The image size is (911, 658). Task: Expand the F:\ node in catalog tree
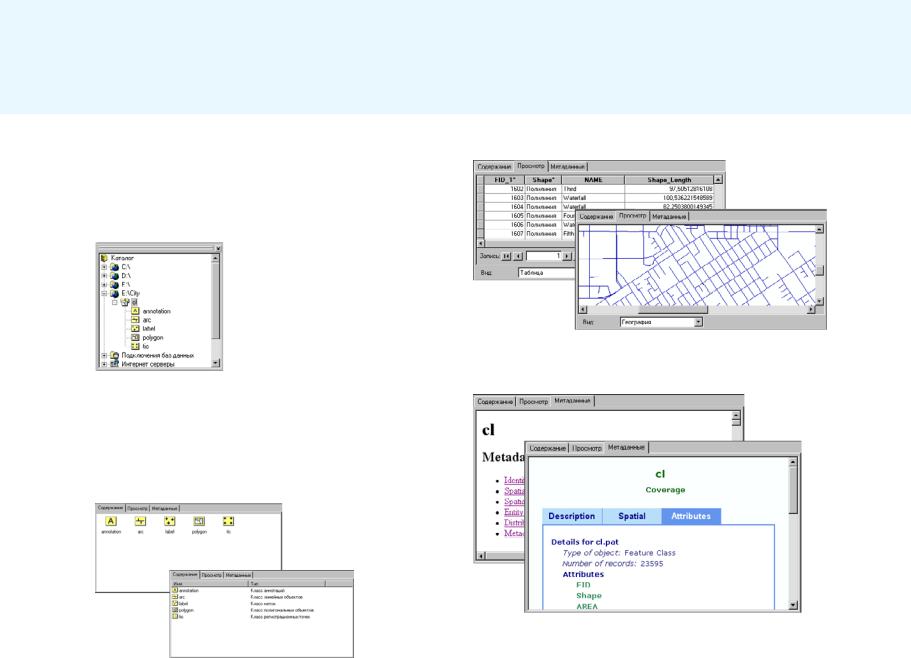tap(104, 285)
